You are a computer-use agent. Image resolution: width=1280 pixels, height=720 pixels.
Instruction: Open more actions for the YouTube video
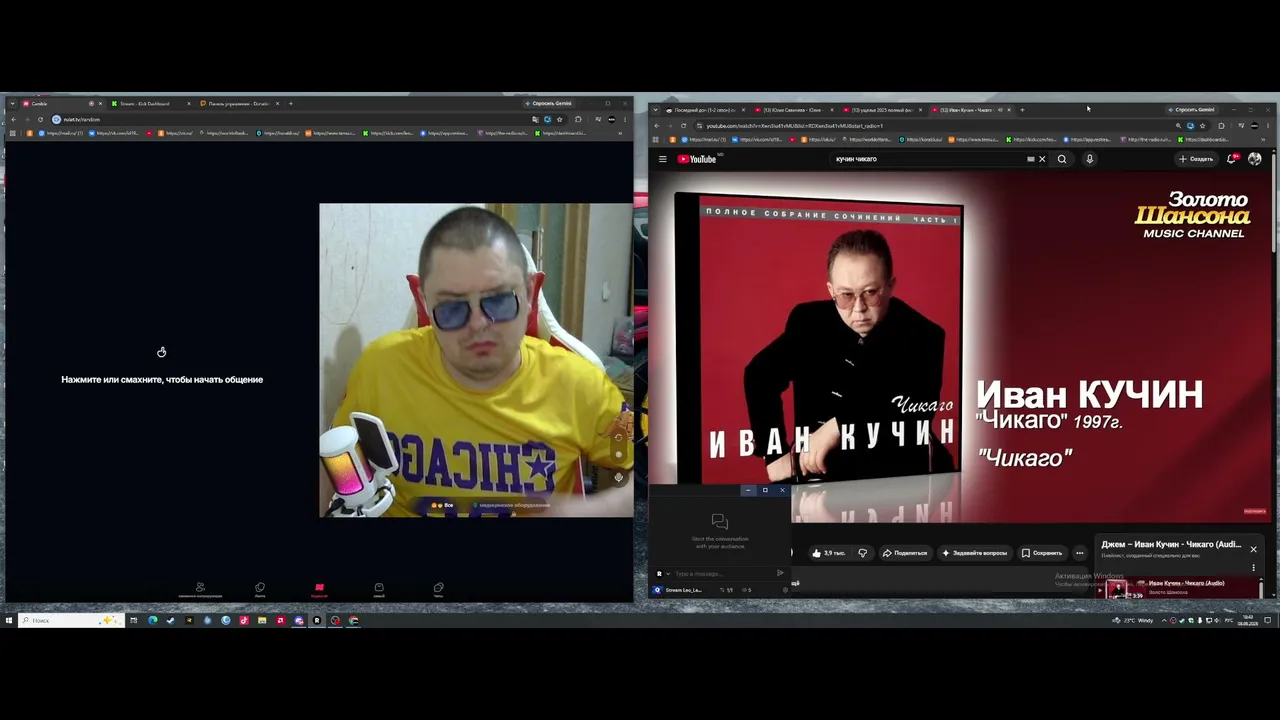(1079, 553)
